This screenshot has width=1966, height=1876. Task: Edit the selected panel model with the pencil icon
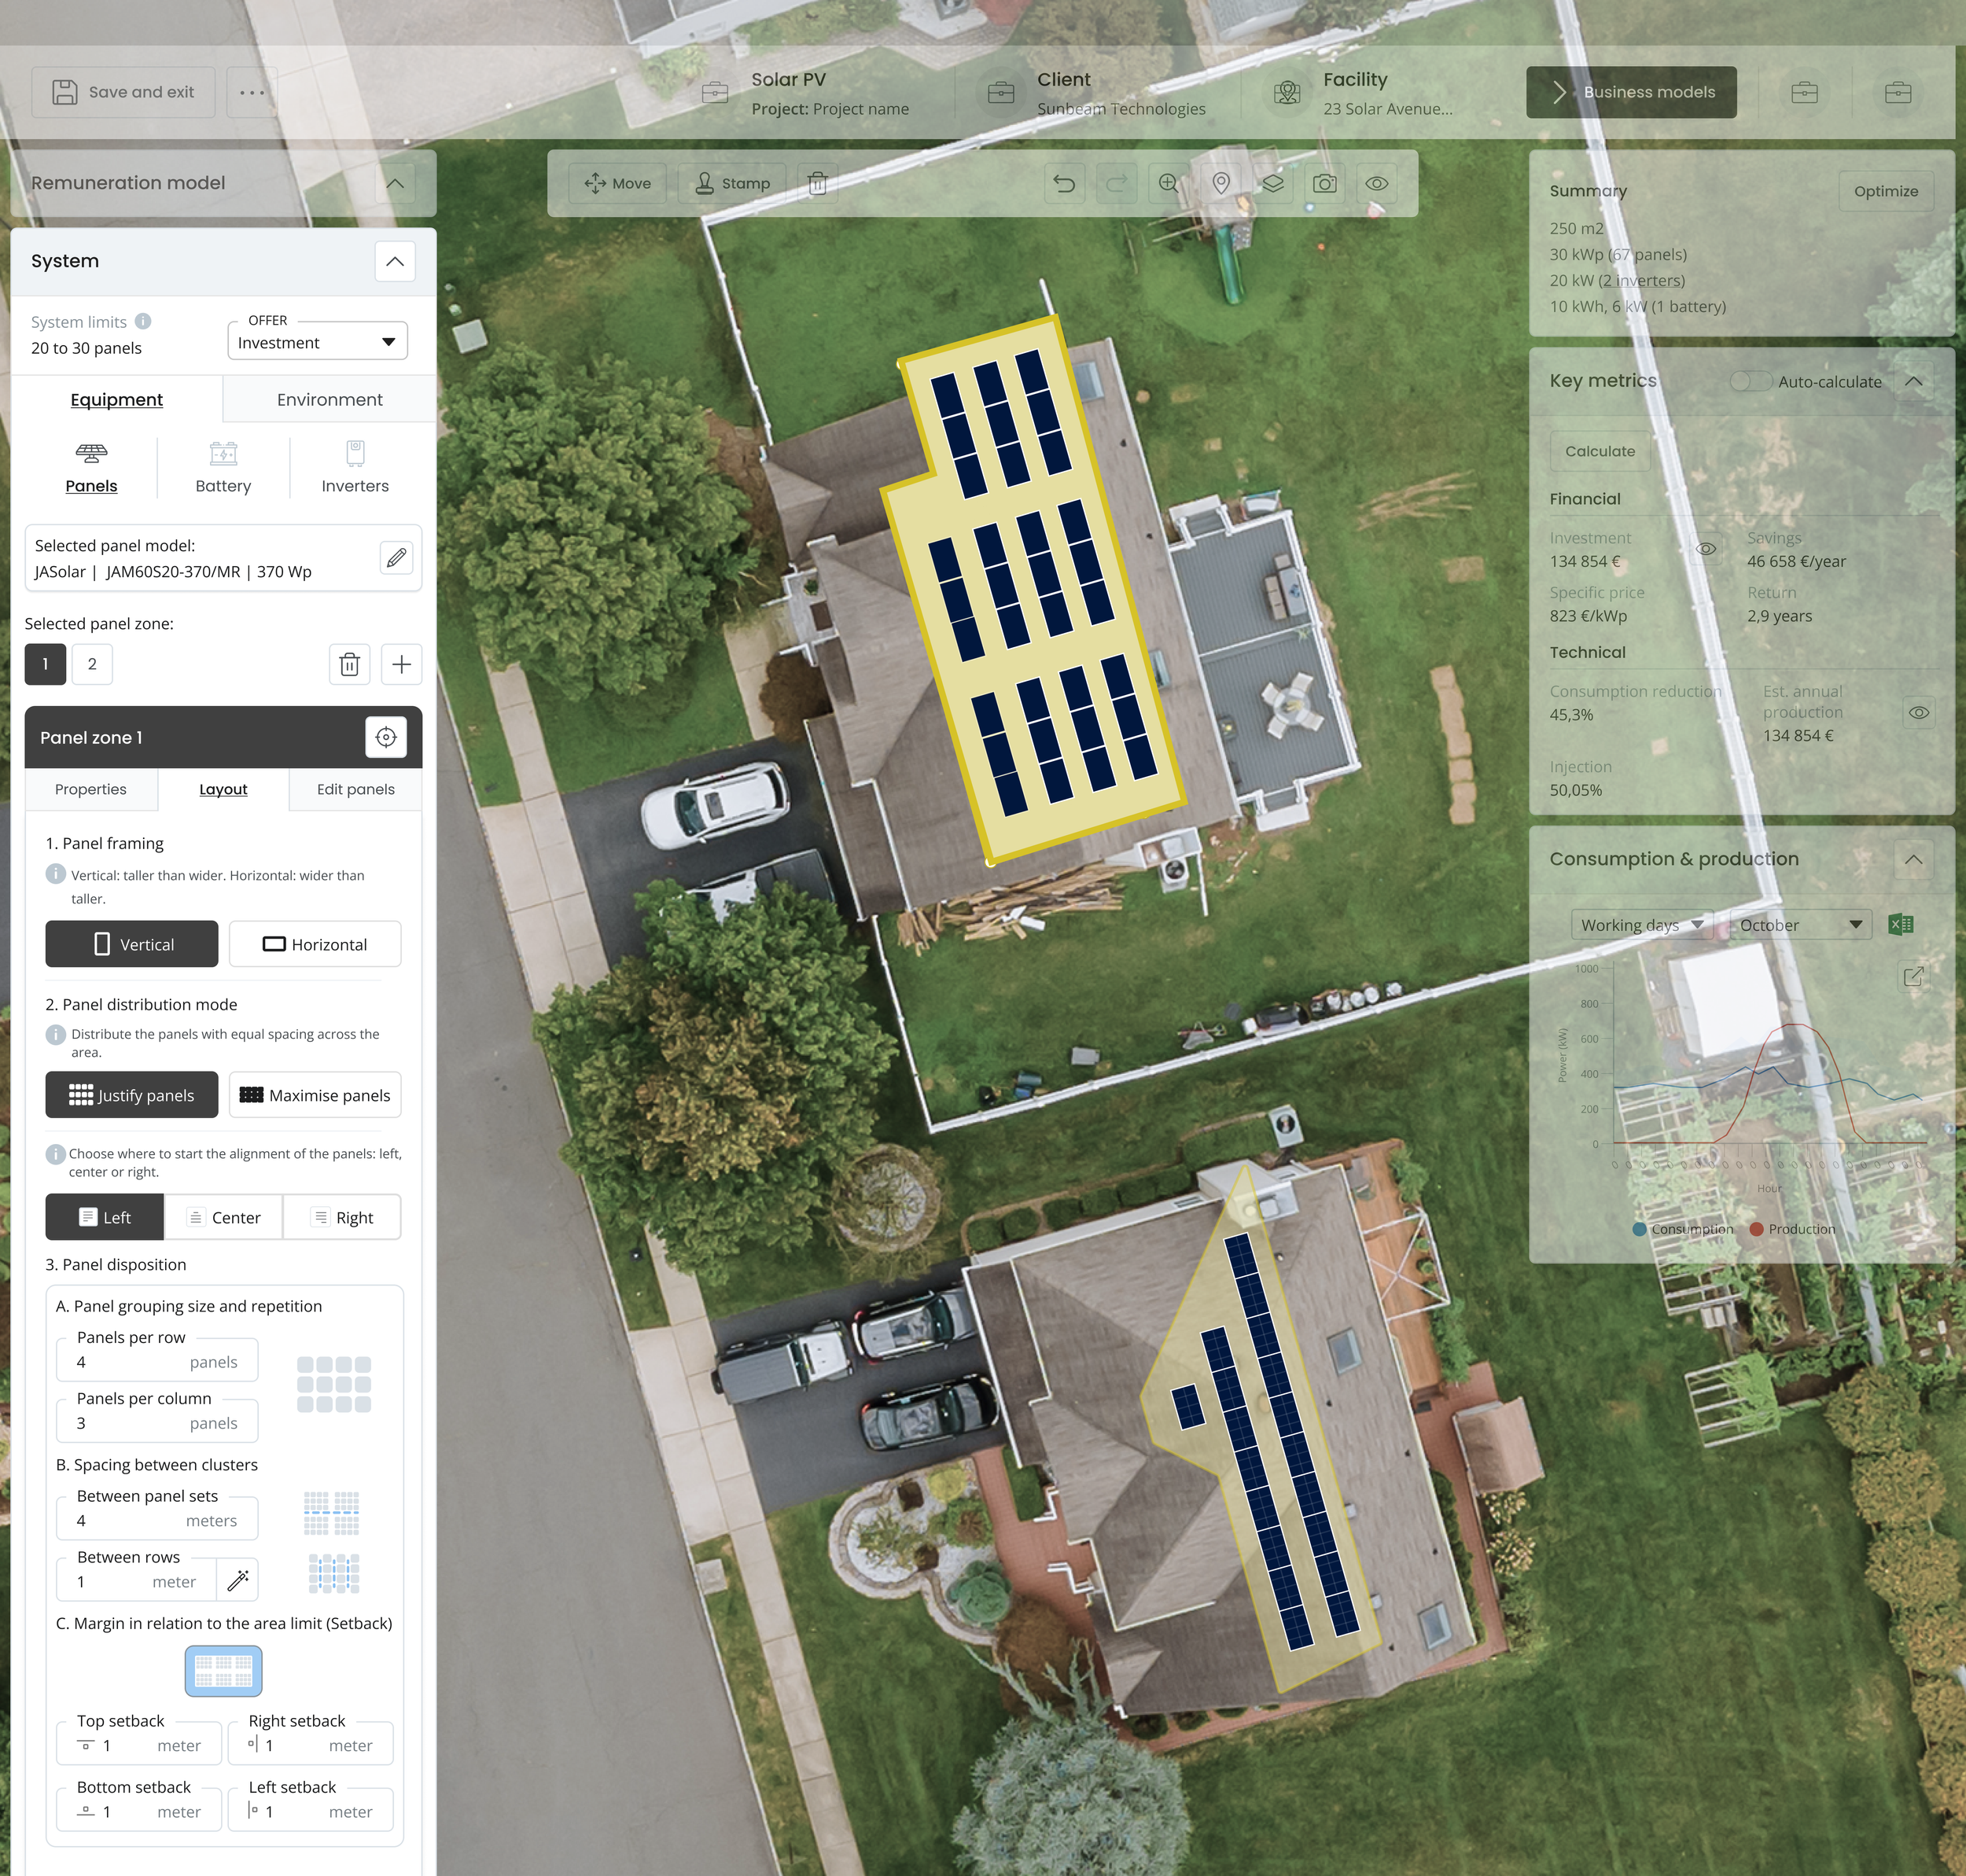[396, 558]
